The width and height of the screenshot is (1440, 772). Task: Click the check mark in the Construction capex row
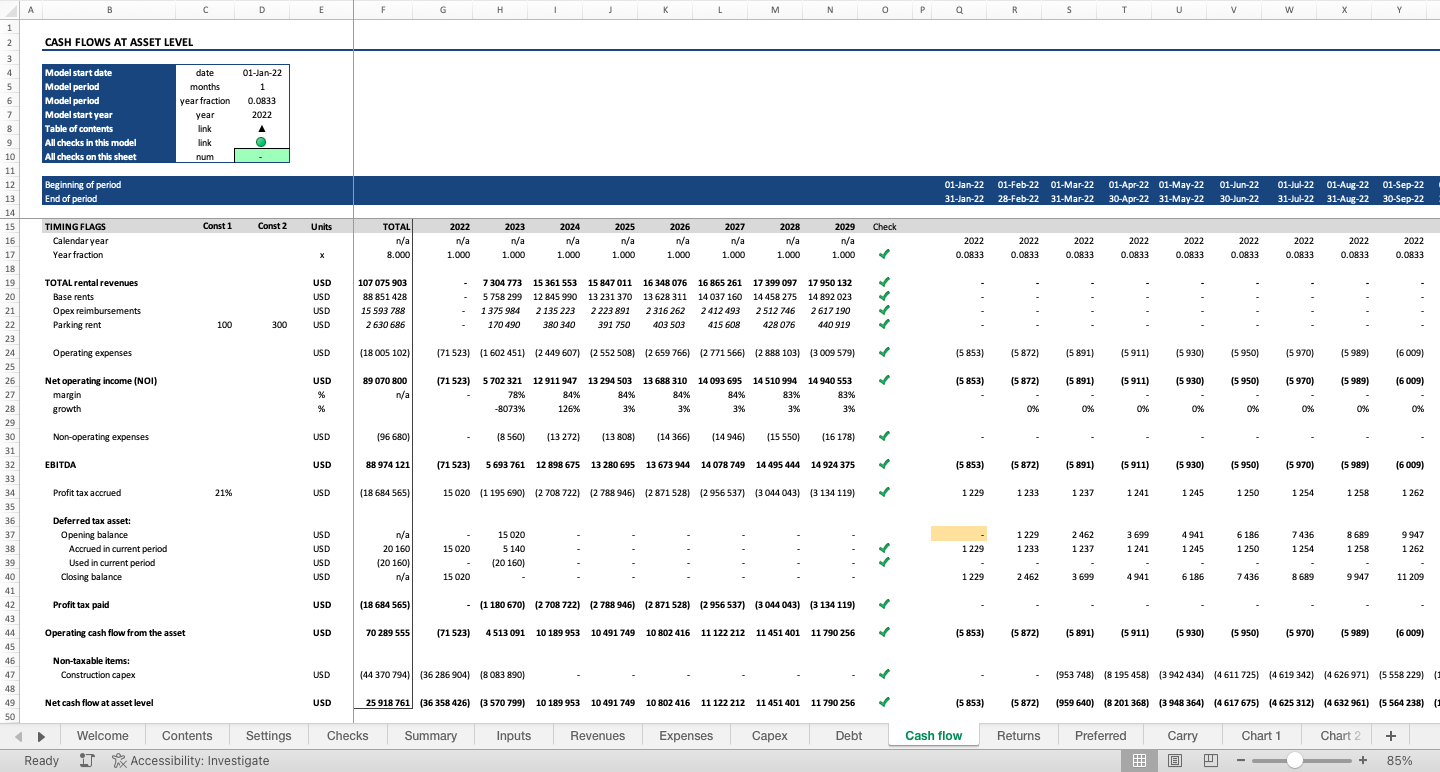click(884, 675)
